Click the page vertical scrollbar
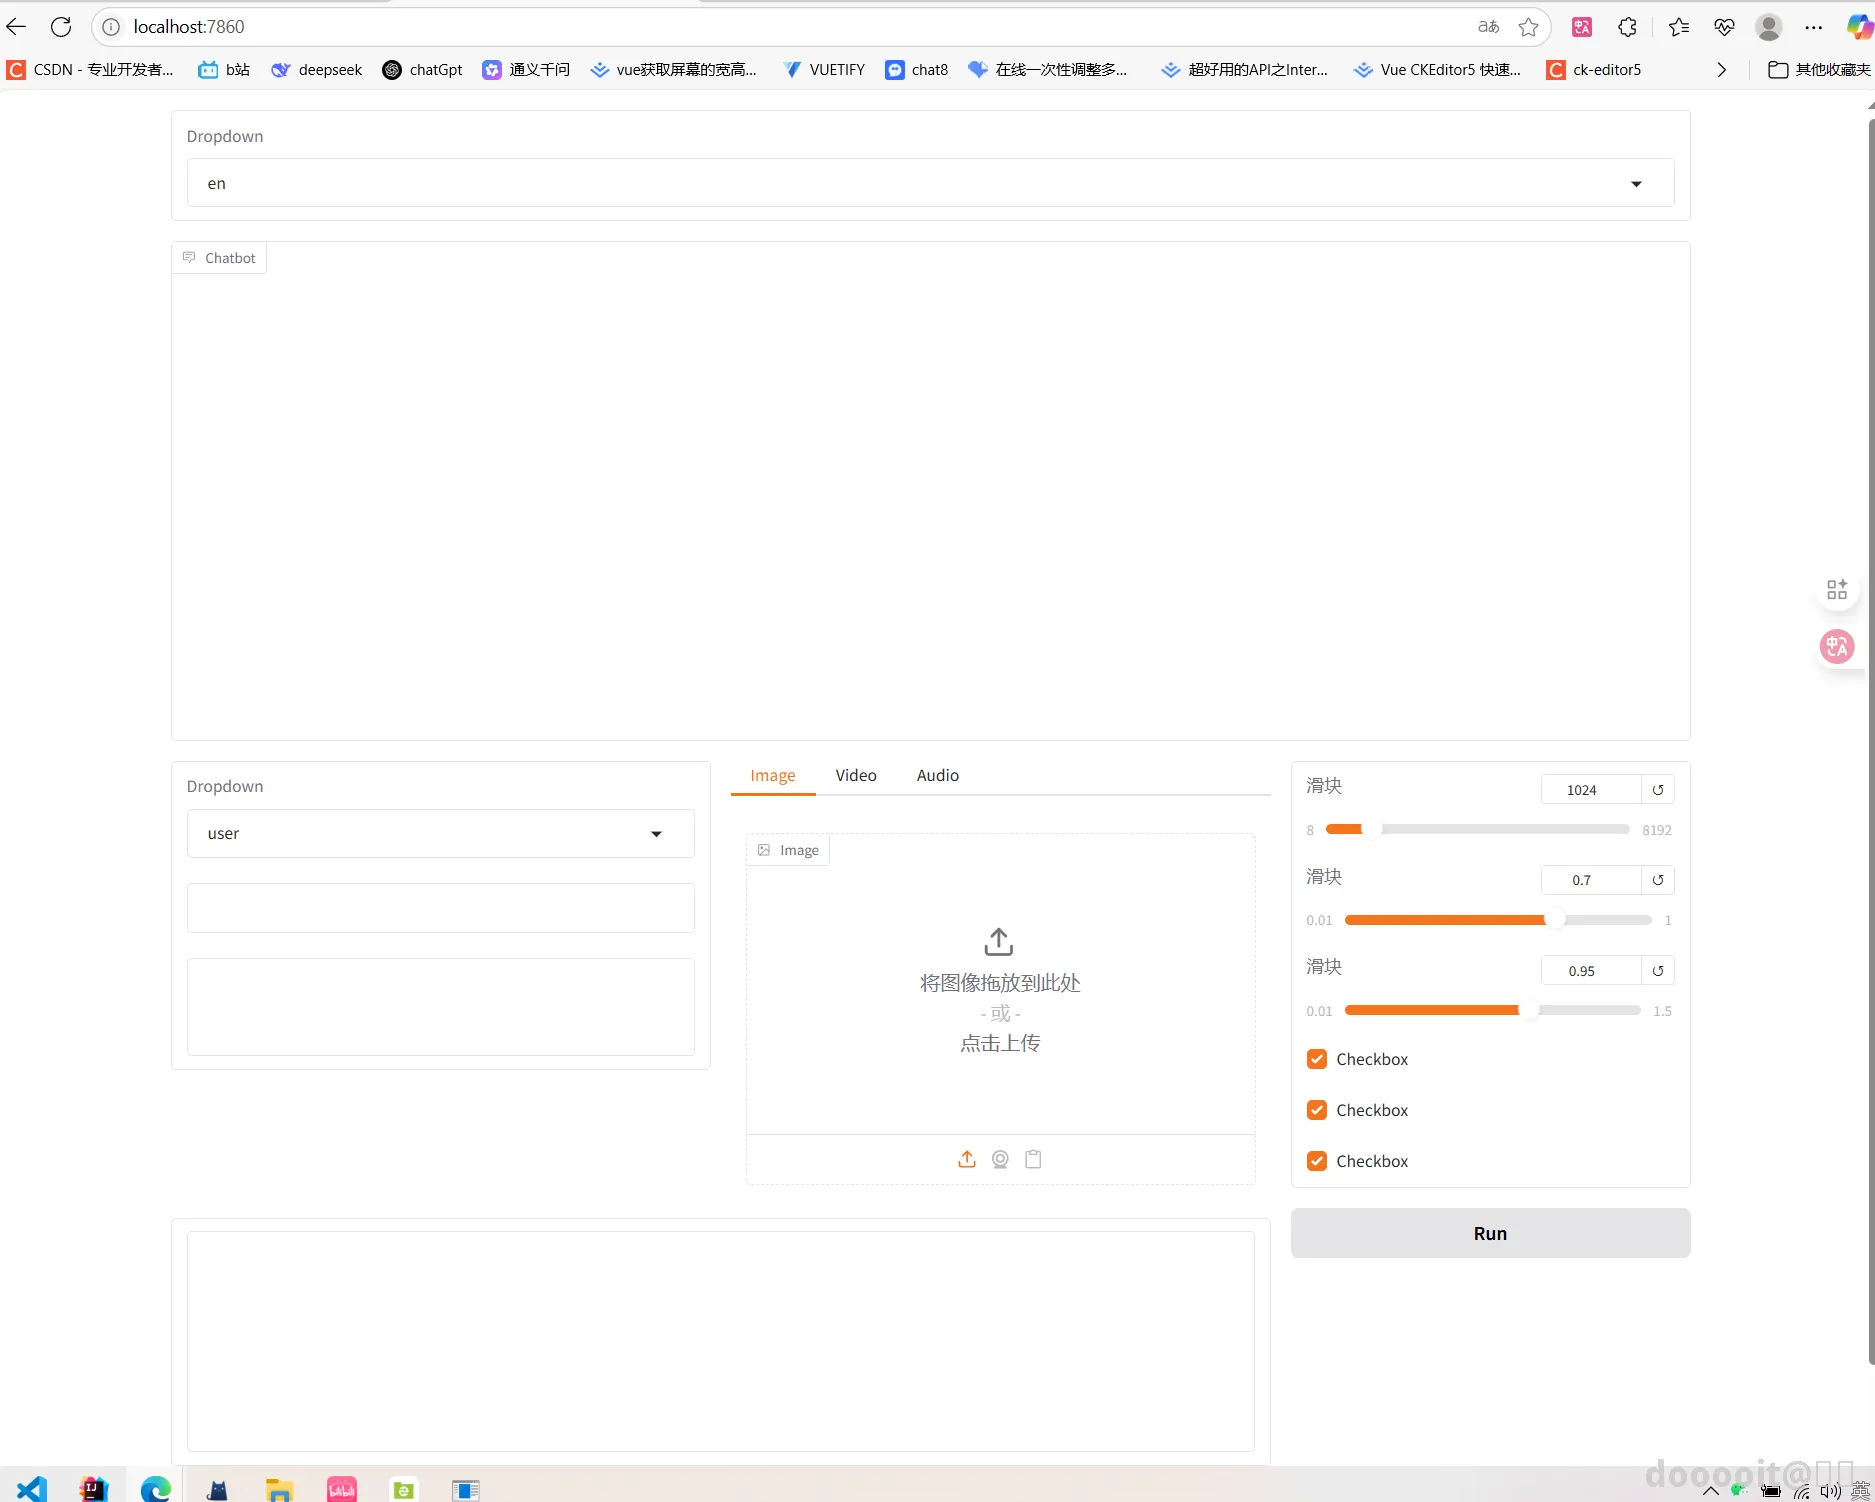1875x1502 pixels. point(1870,740)
